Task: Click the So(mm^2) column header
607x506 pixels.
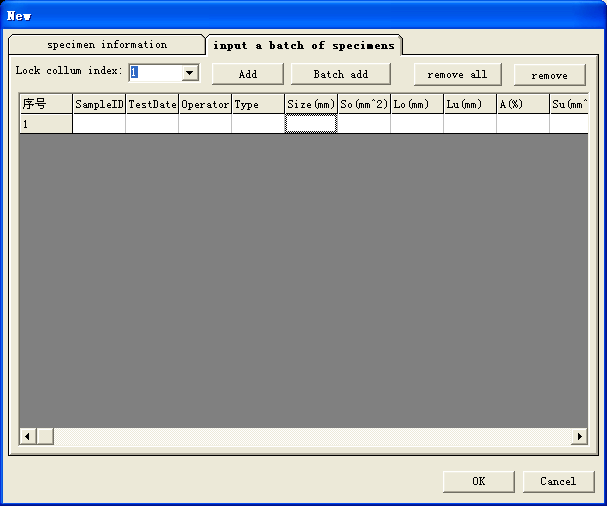Action: tap(364, 104)
